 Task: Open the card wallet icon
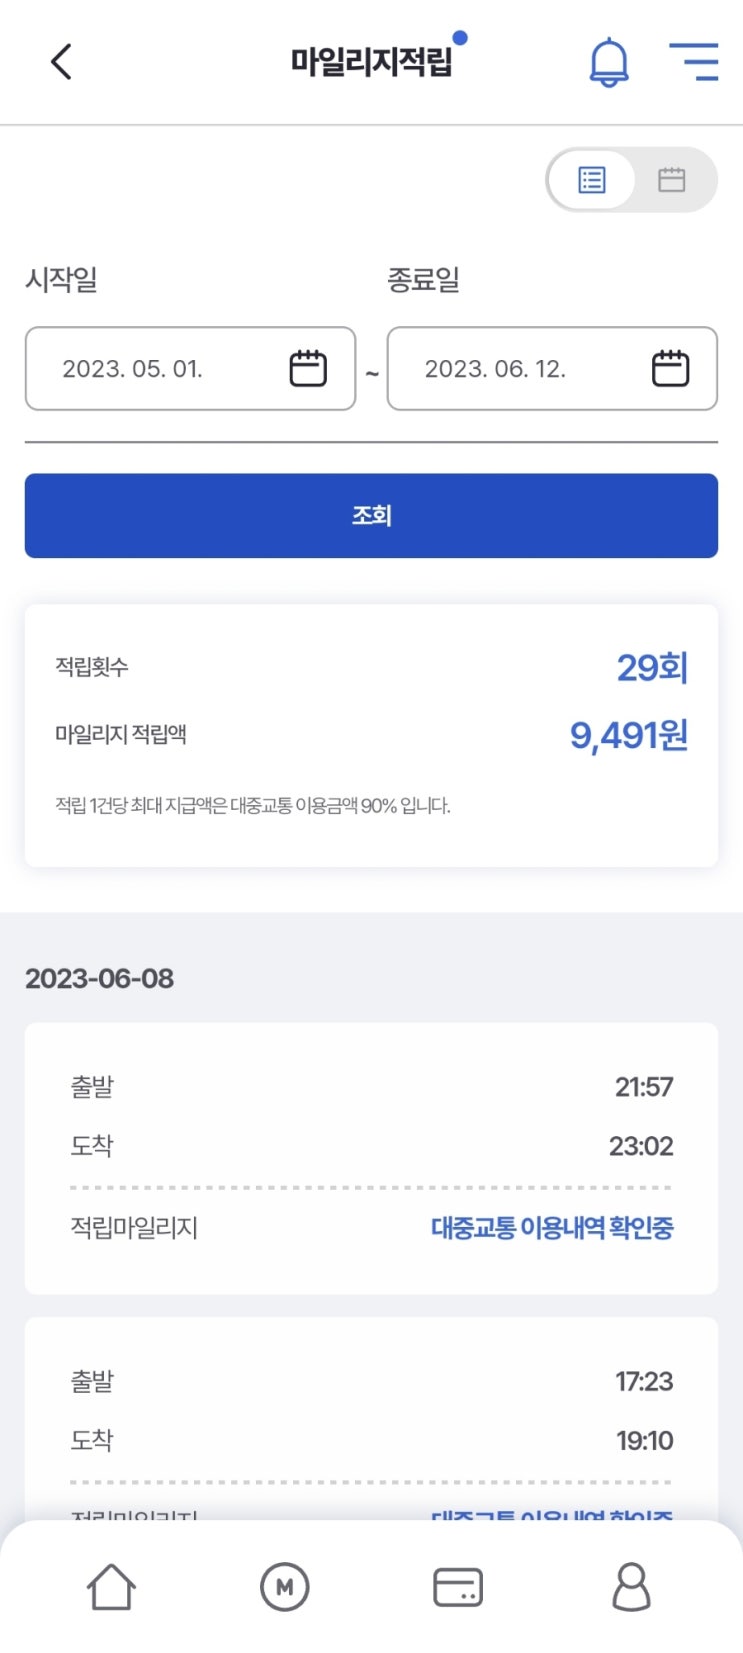click(x=458, y=1587)
